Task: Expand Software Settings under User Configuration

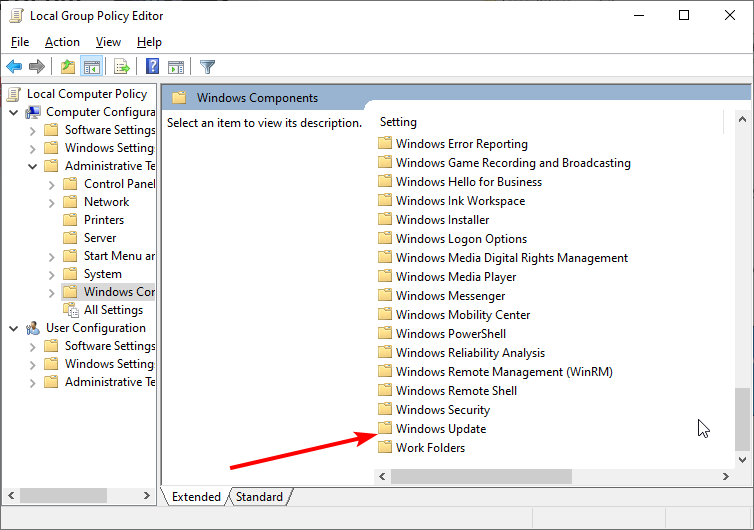Action: [32, 347]
